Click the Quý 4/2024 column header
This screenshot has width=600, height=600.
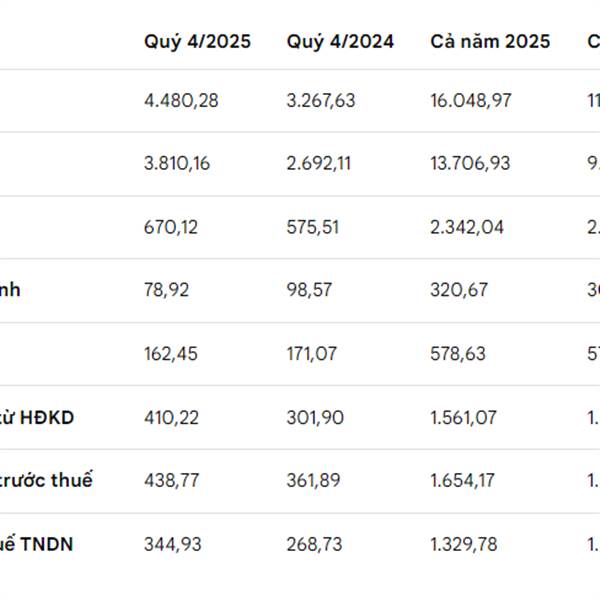[340, 41]
